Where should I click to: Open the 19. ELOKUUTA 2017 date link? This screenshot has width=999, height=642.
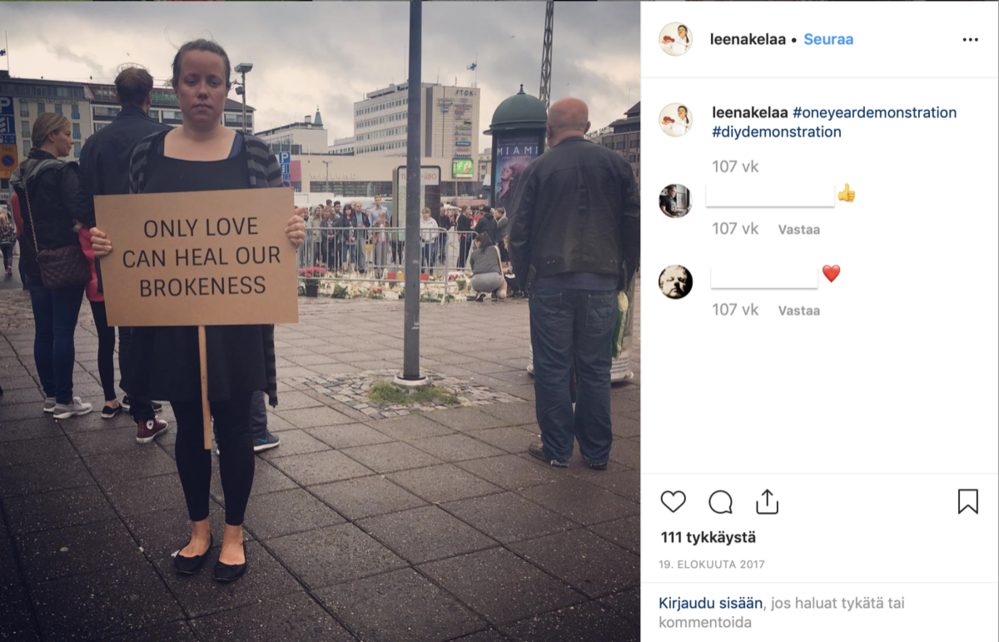pos(712,564)
